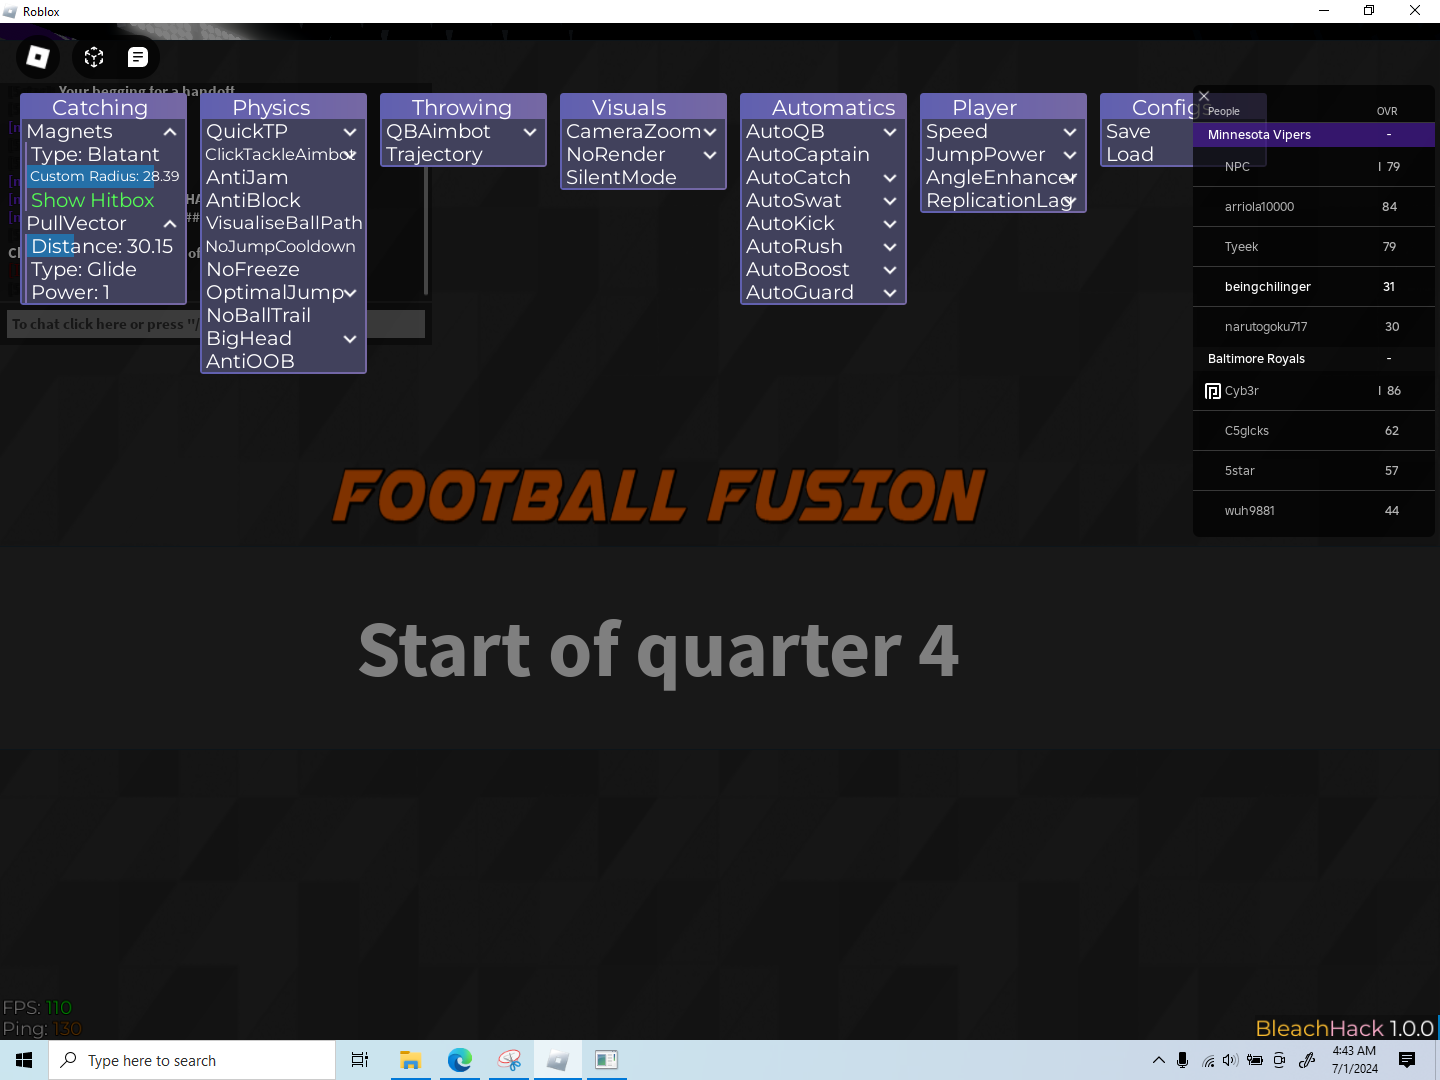Image resolution: width=1440 pixels, height=1080 pixels.
Task: Click the Throwing panel header
Action: [x=463, y=107]
